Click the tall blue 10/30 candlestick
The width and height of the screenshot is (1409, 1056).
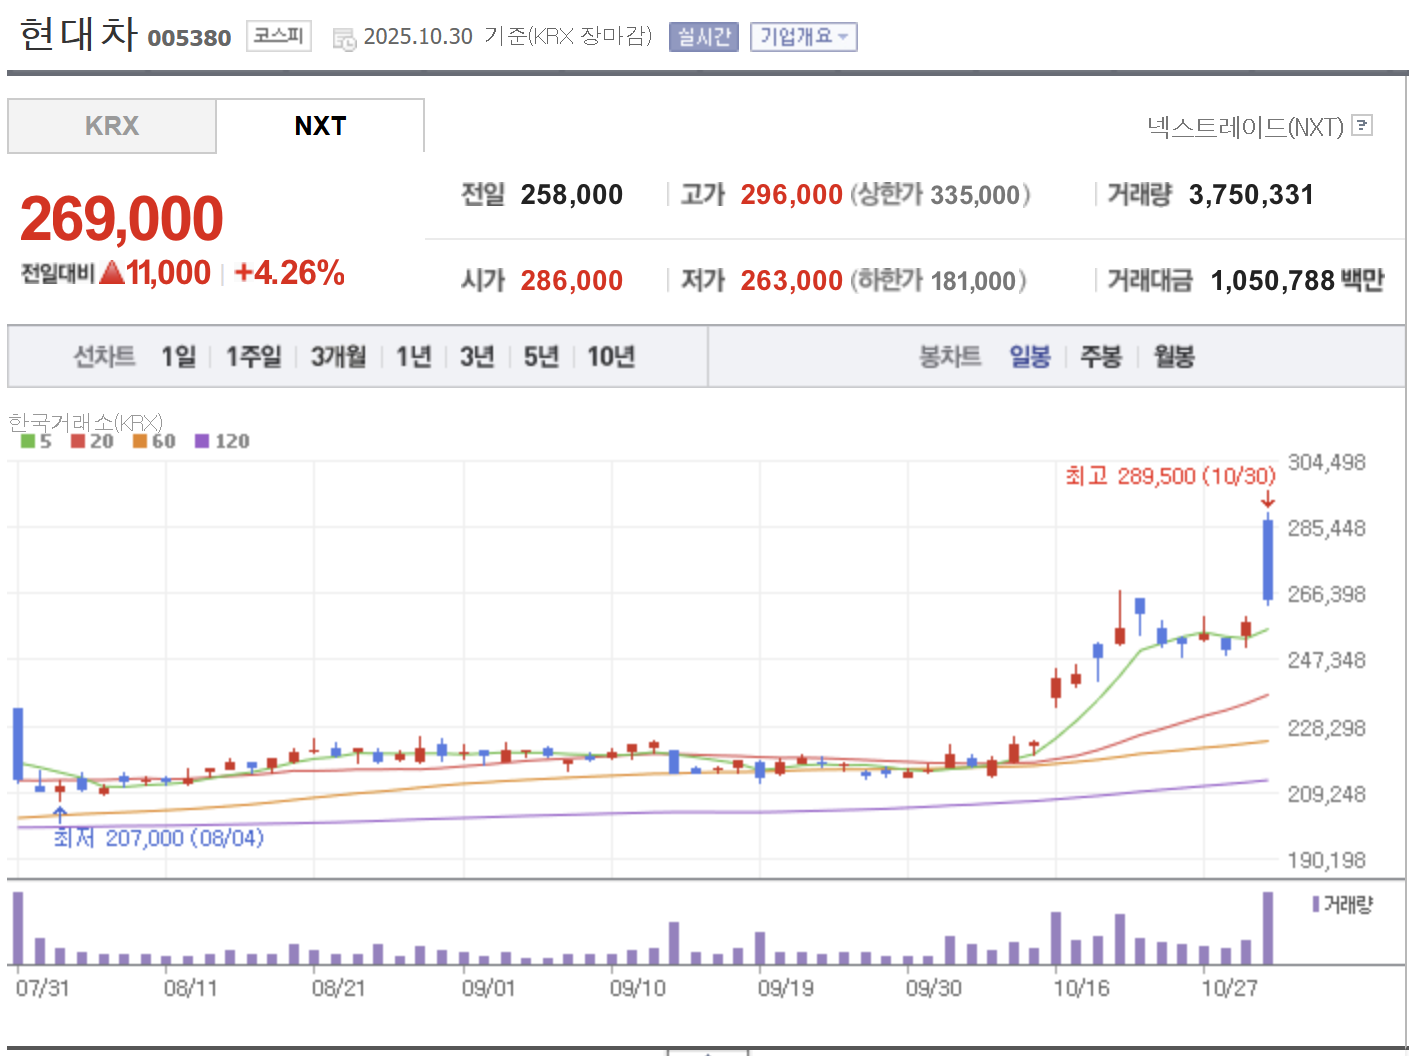(x=1268, y=560)
